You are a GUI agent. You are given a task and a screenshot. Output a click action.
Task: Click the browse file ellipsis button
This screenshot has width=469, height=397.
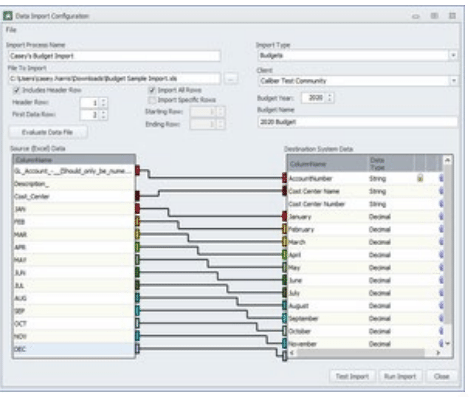tap(231, 79)
